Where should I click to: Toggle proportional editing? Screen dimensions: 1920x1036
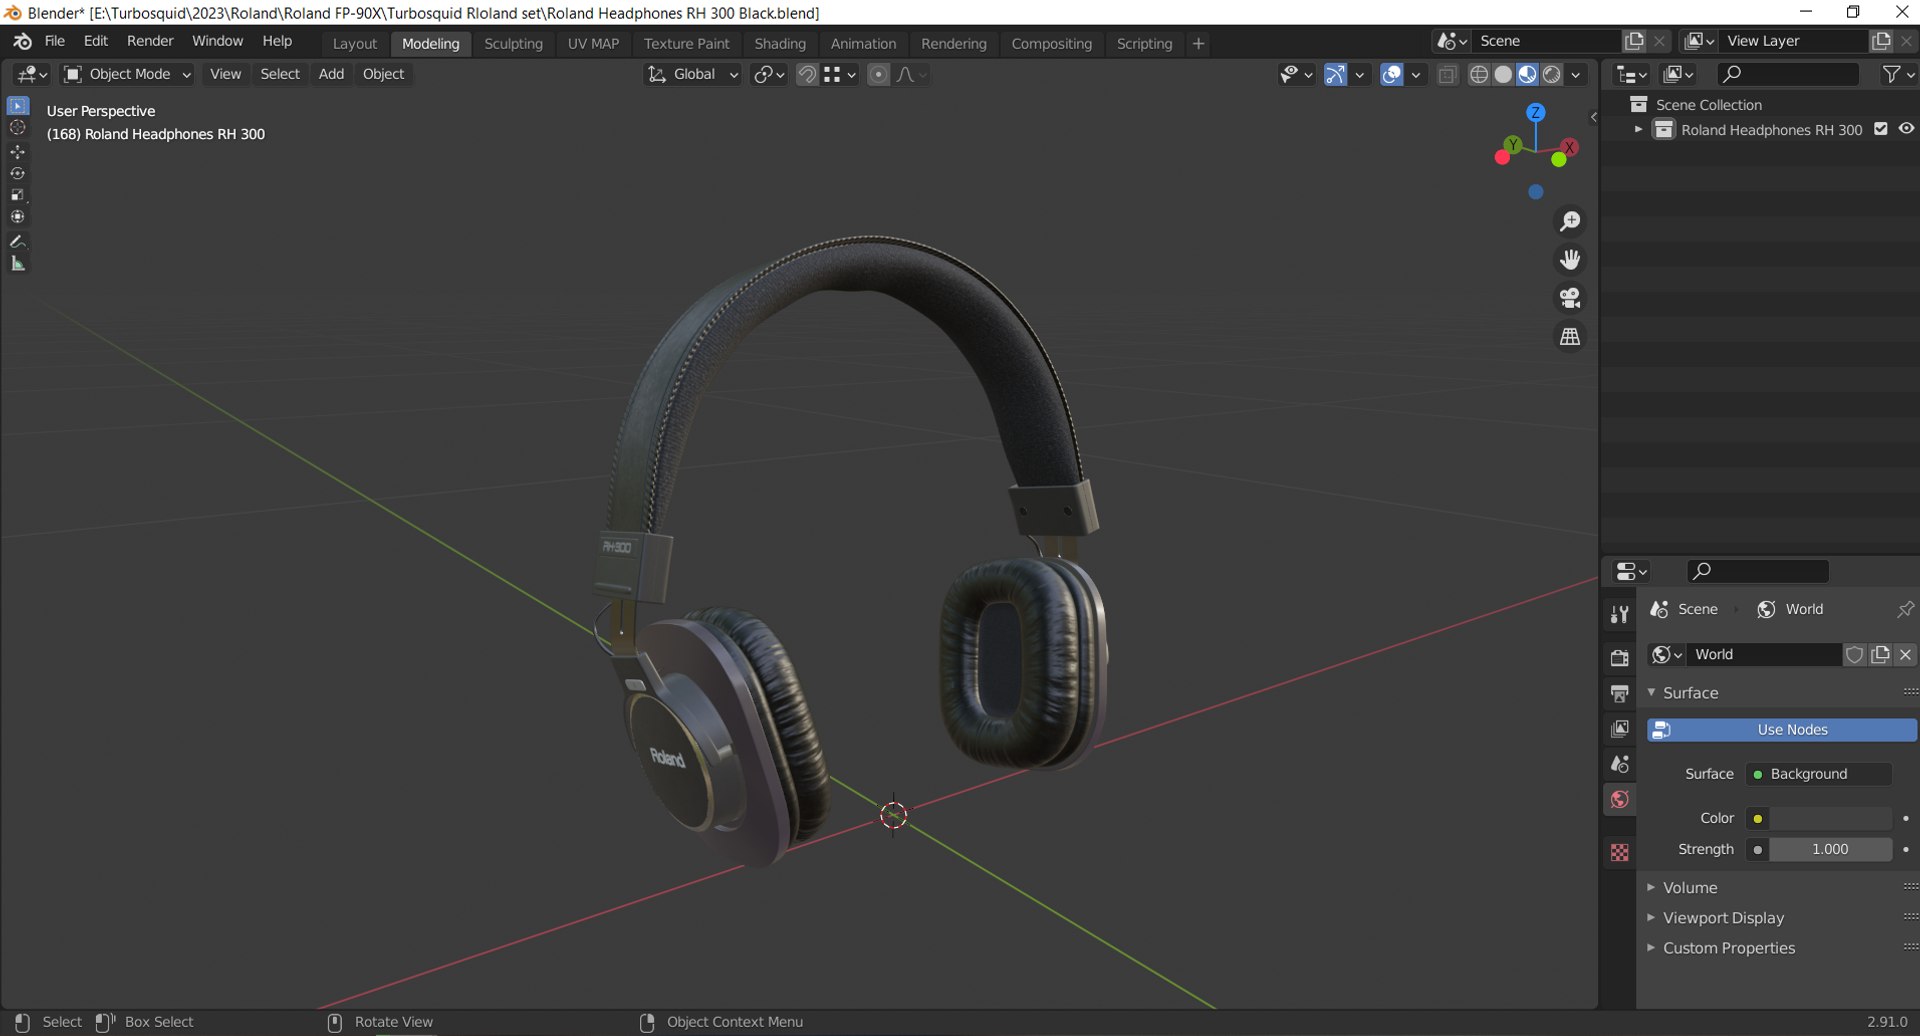click(878, 74)
